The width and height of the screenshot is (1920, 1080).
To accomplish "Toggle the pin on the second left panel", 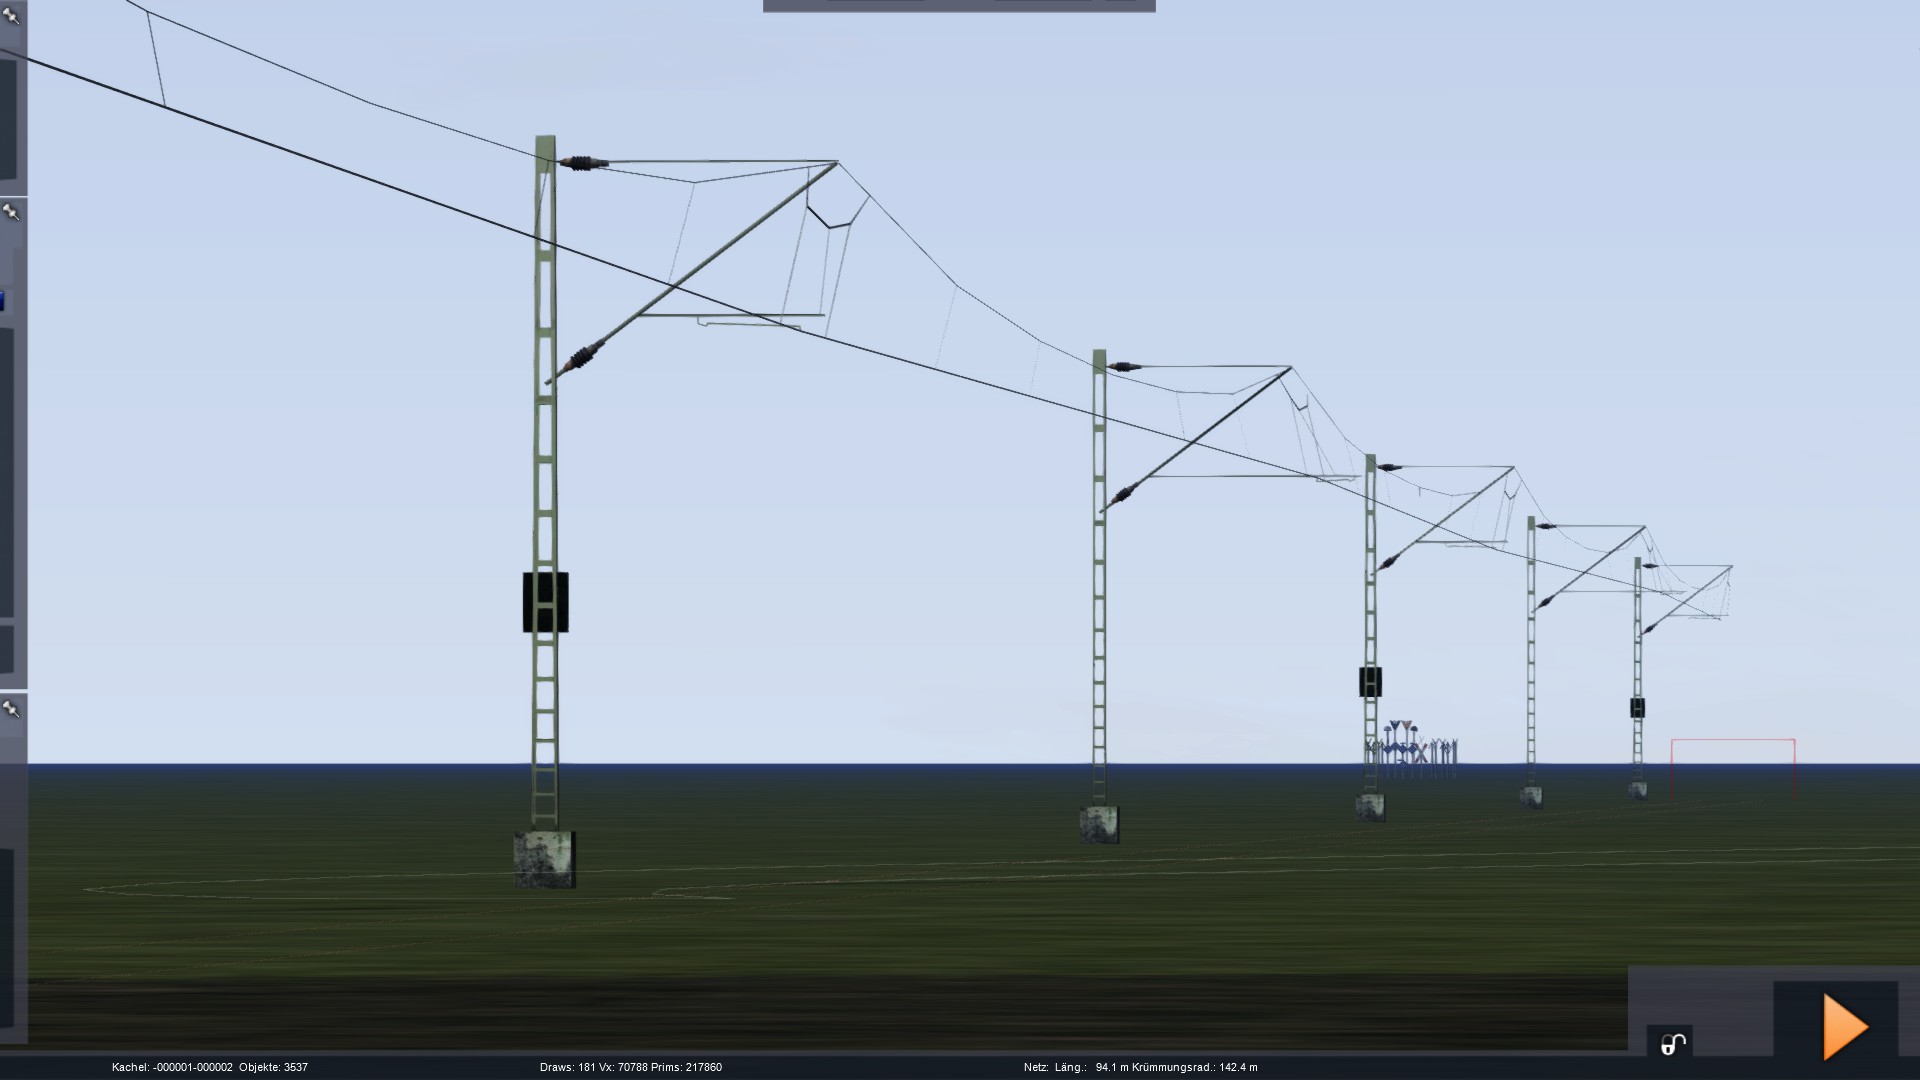I will point(11,212).
